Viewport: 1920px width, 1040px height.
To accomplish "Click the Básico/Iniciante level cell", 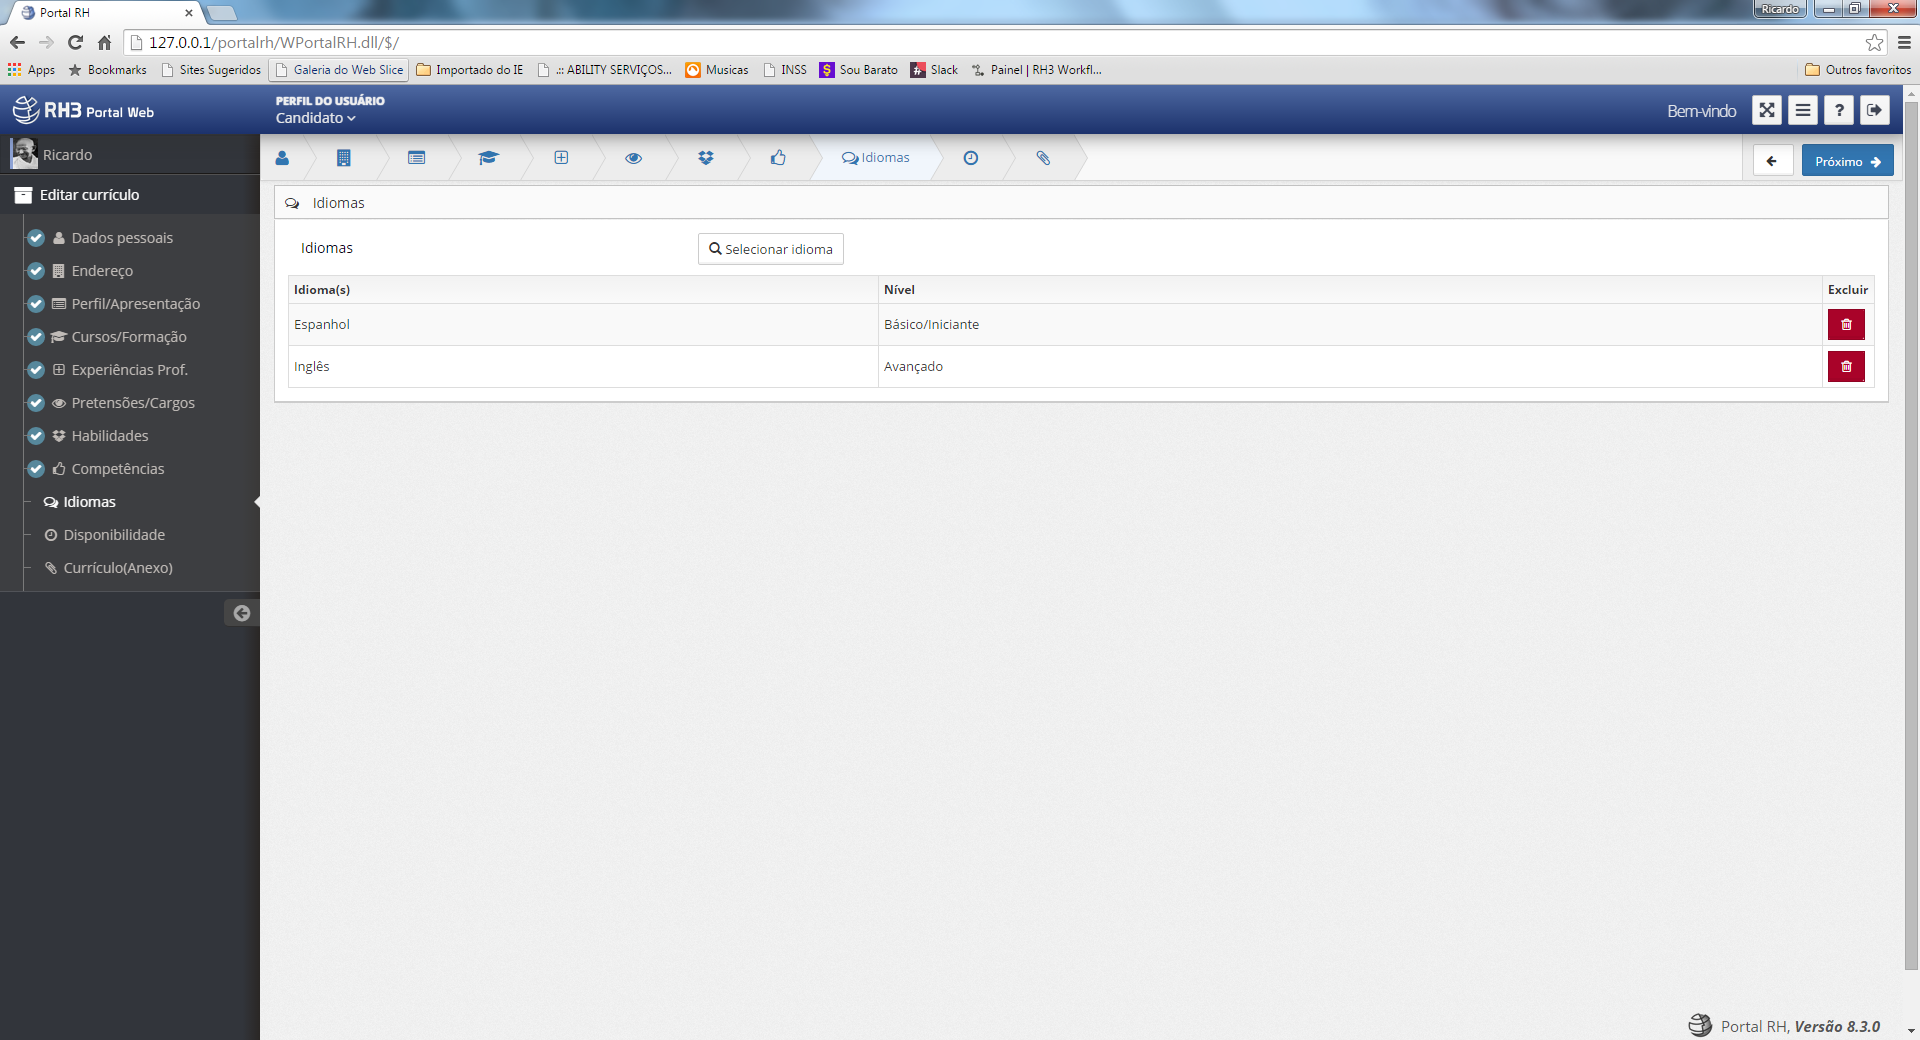I will click(x=1350, y=325).
